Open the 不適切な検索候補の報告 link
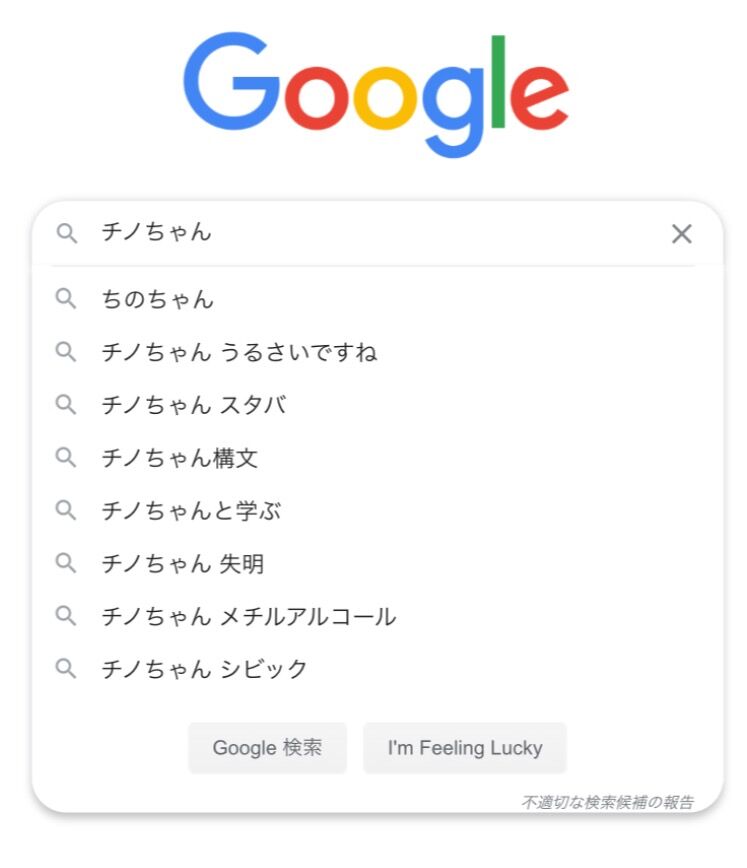This screenshot has width=747, height=868. (607, 802)
